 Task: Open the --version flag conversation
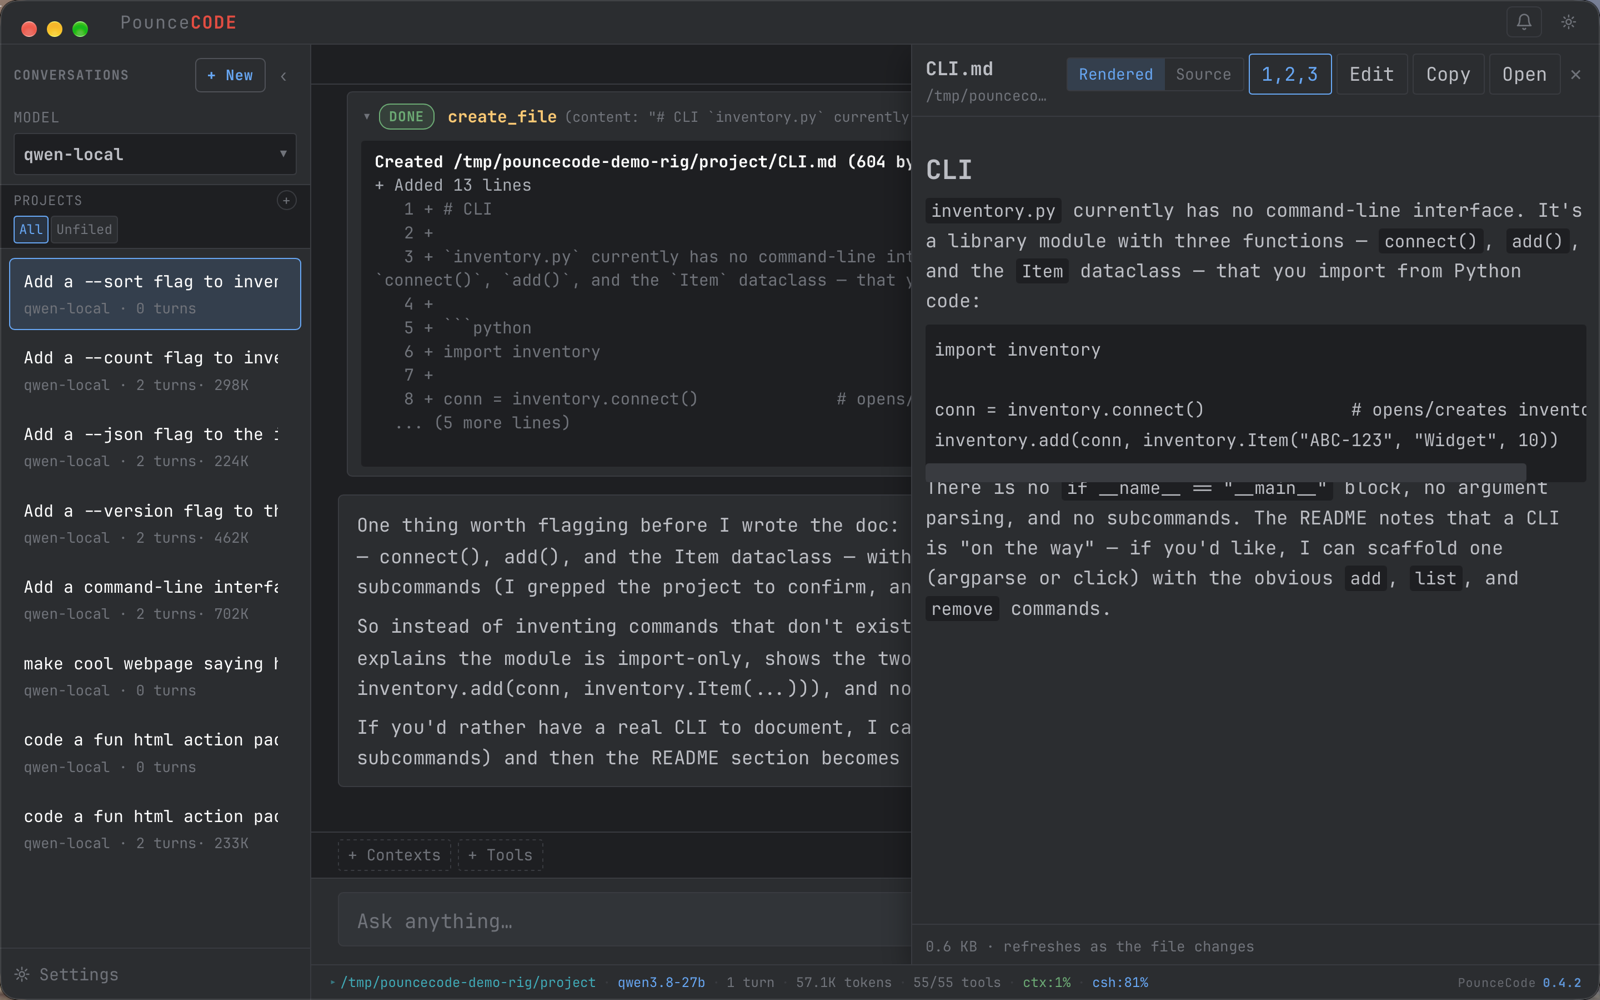155,523
